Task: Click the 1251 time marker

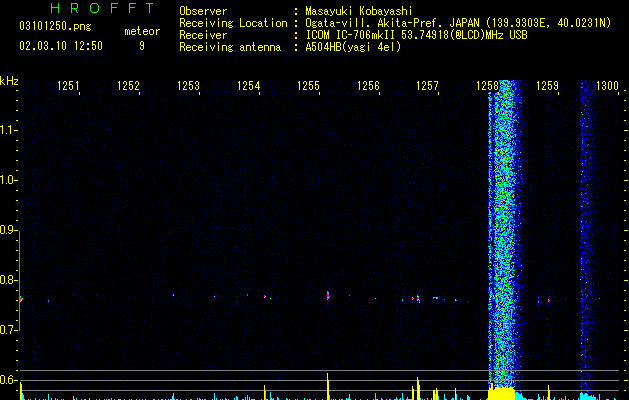Action: [68, 86]
